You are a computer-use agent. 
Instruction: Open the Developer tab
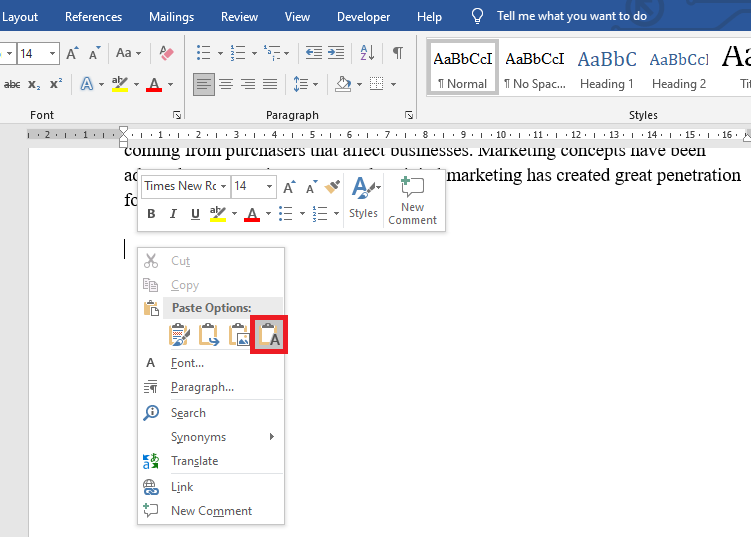[363, 17]
